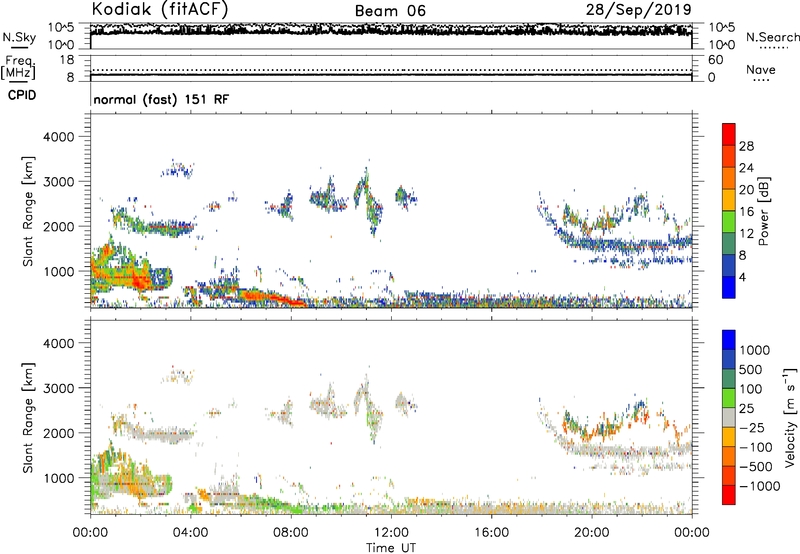The image size is (800, 554).
Task: Click the "Beam 06" heading
Action: tap(390, 11)
